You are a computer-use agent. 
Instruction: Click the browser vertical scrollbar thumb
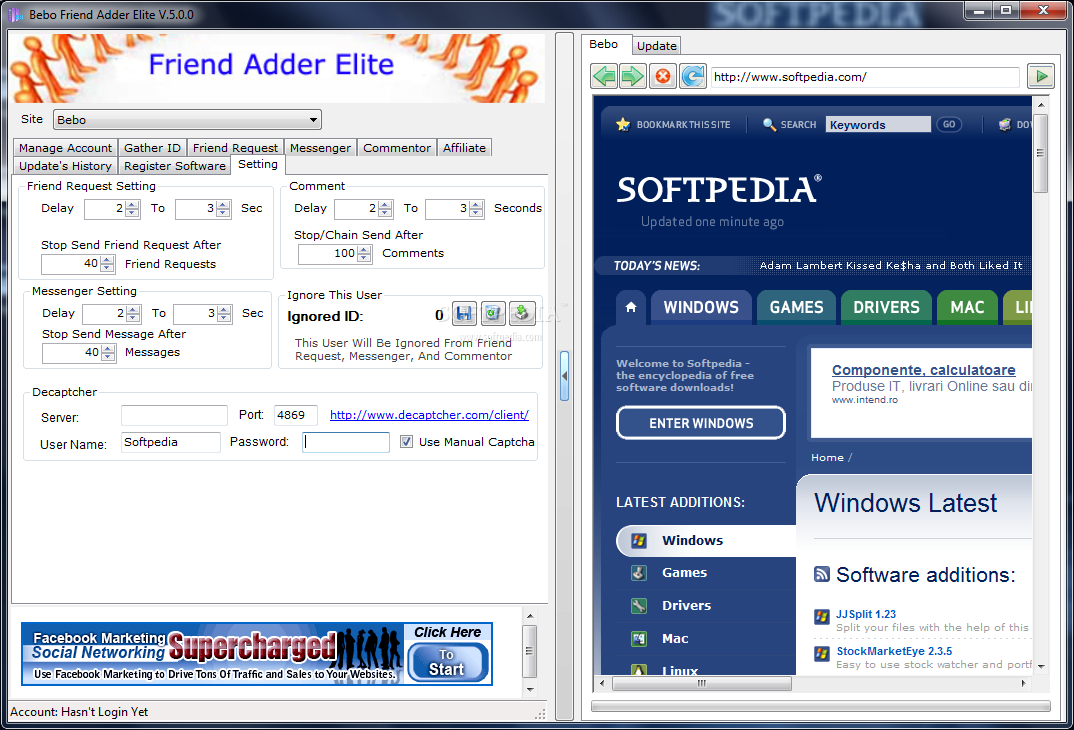coord(1040,153)
